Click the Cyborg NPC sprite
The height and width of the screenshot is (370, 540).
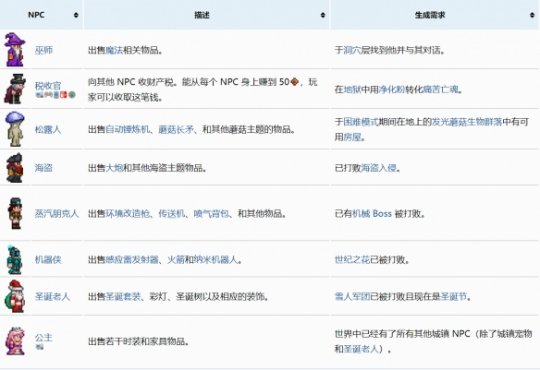point(15,259)
